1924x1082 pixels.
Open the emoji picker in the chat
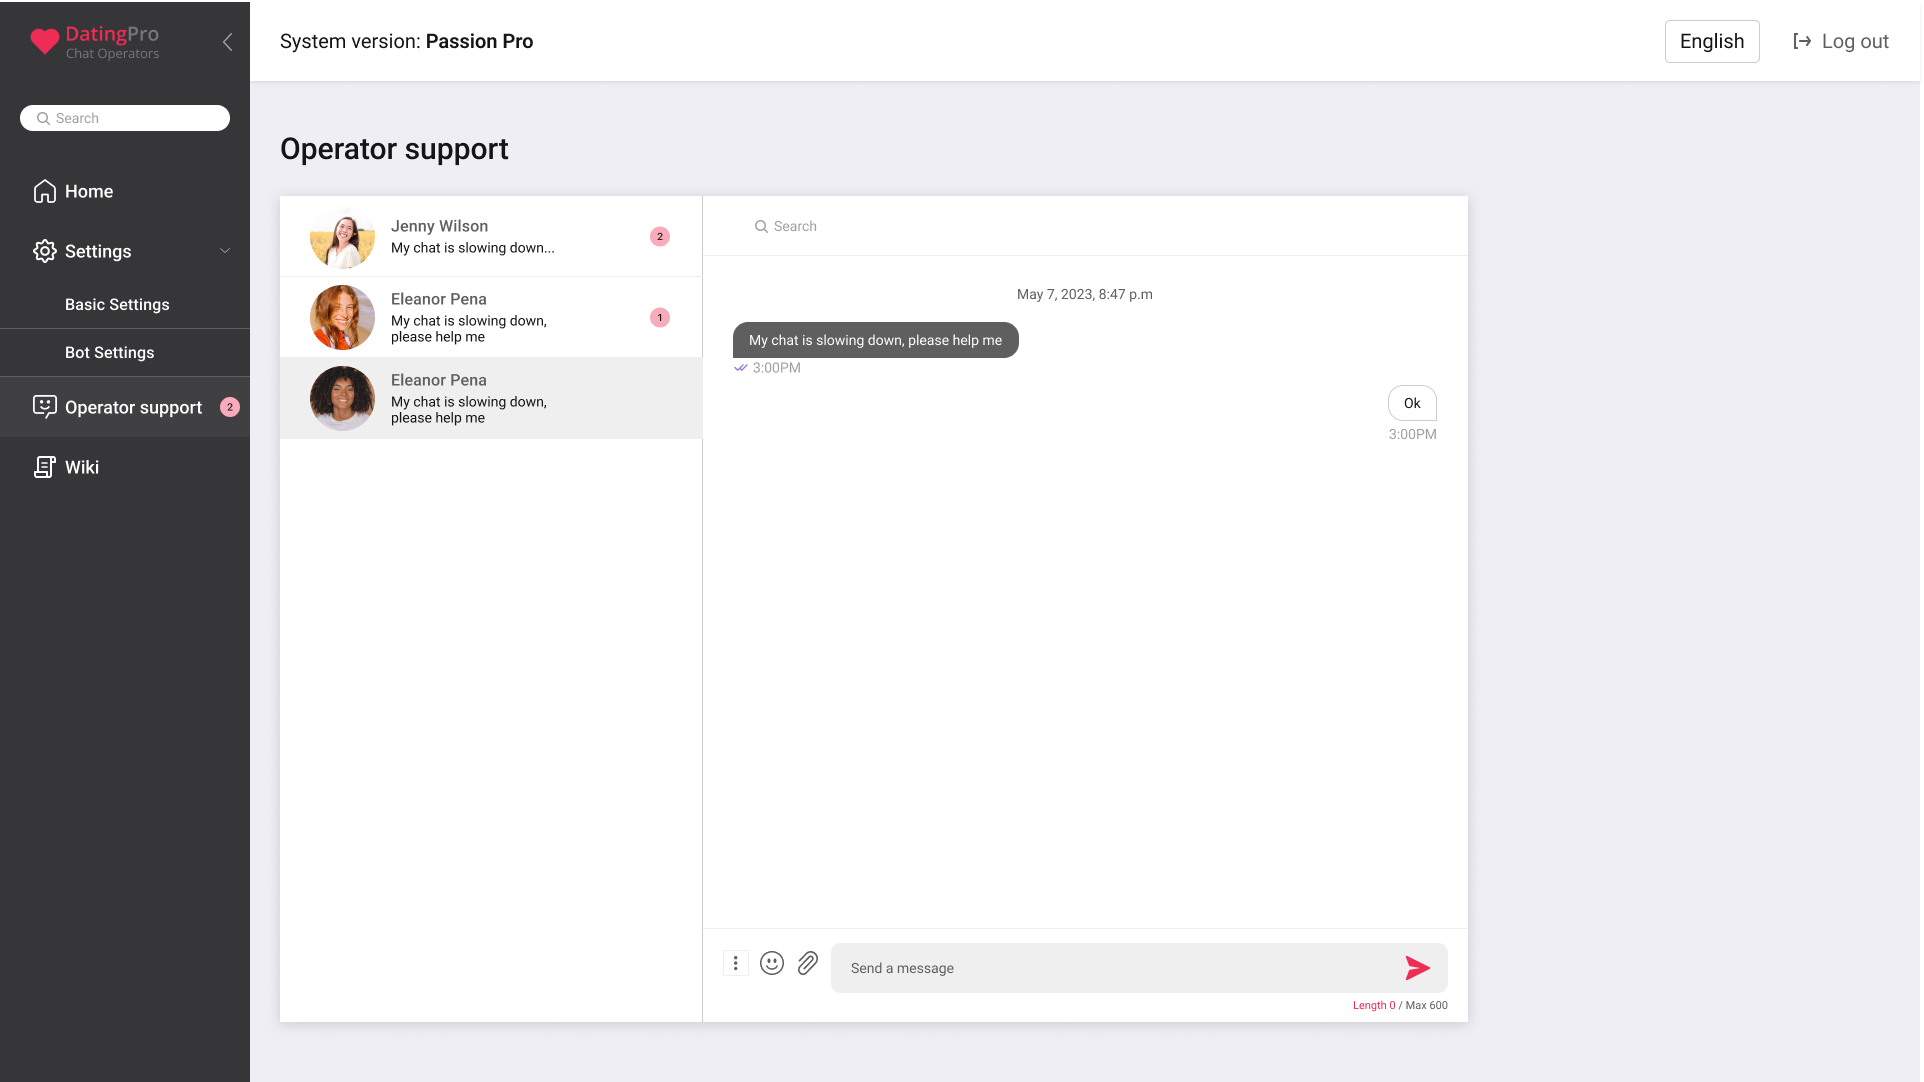(772, 963)
